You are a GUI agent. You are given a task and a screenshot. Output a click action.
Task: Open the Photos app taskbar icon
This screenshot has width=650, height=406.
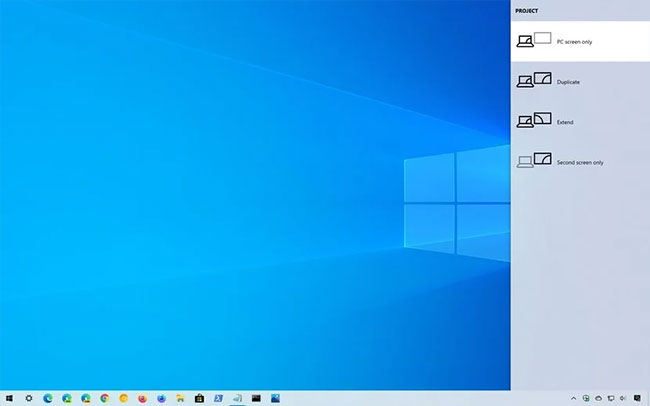[275, 399]
